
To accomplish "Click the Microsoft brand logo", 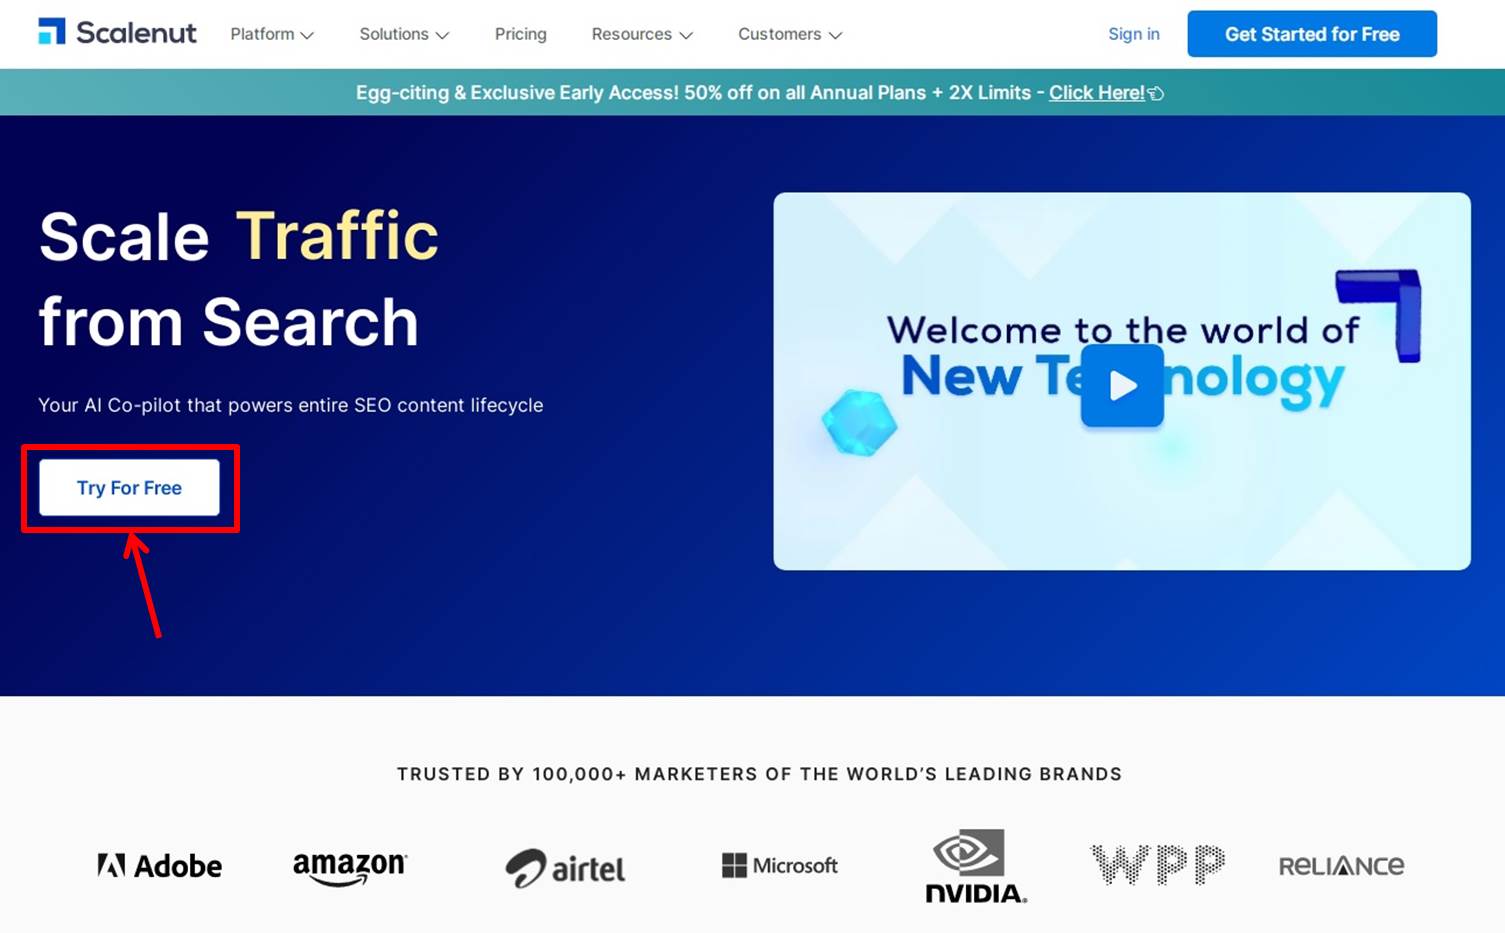I will pos(780,865).
